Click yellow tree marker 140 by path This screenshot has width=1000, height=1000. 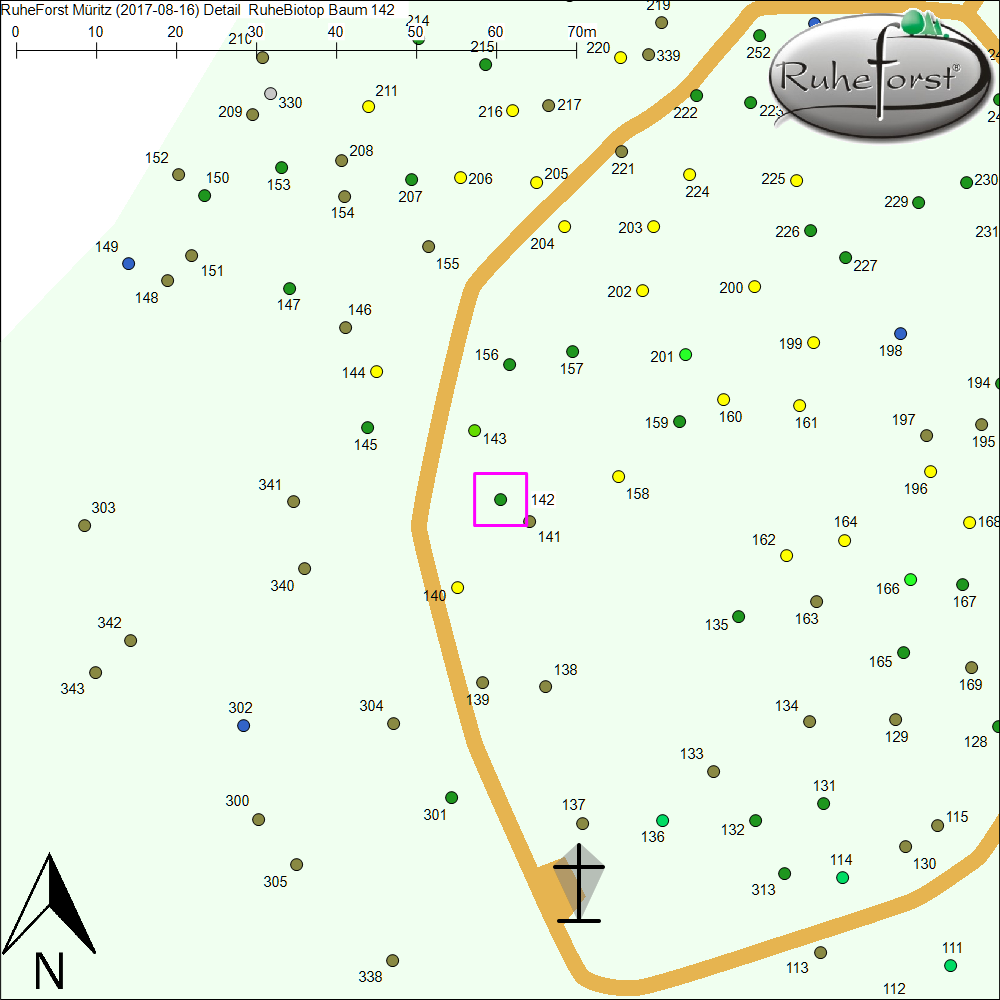(458, 588)
